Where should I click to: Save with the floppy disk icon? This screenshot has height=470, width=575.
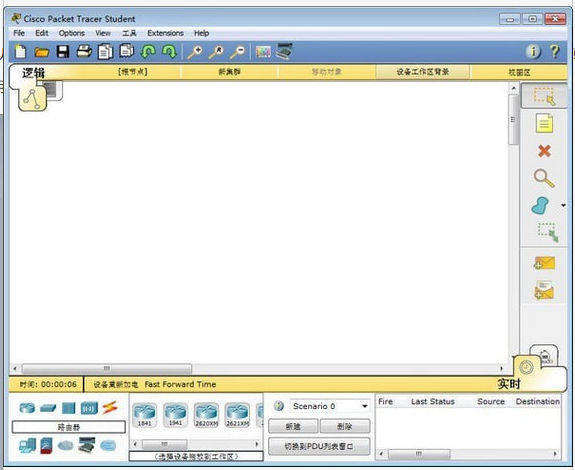coord(63,52)
